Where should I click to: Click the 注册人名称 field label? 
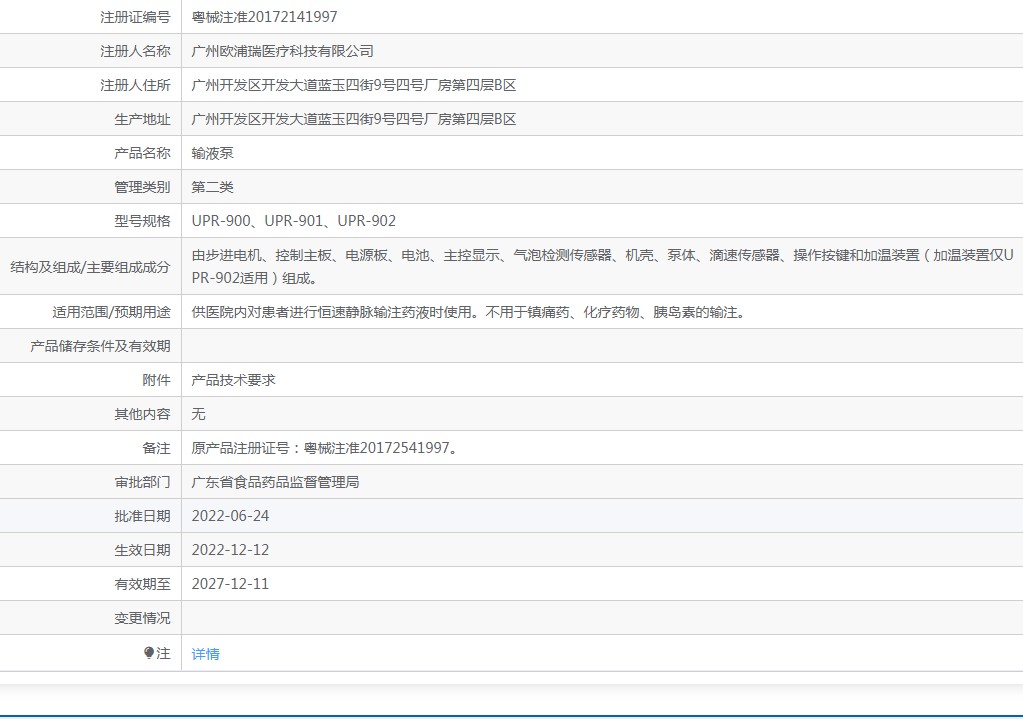(135, 51)
